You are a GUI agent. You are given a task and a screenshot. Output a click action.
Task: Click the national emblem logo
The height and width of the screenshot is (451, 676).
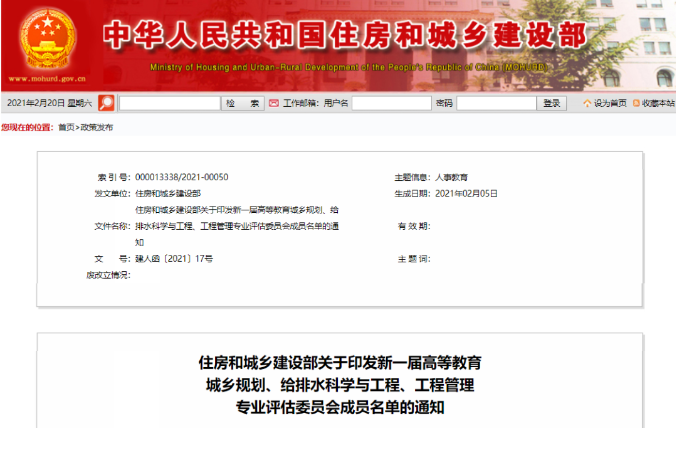47,40
